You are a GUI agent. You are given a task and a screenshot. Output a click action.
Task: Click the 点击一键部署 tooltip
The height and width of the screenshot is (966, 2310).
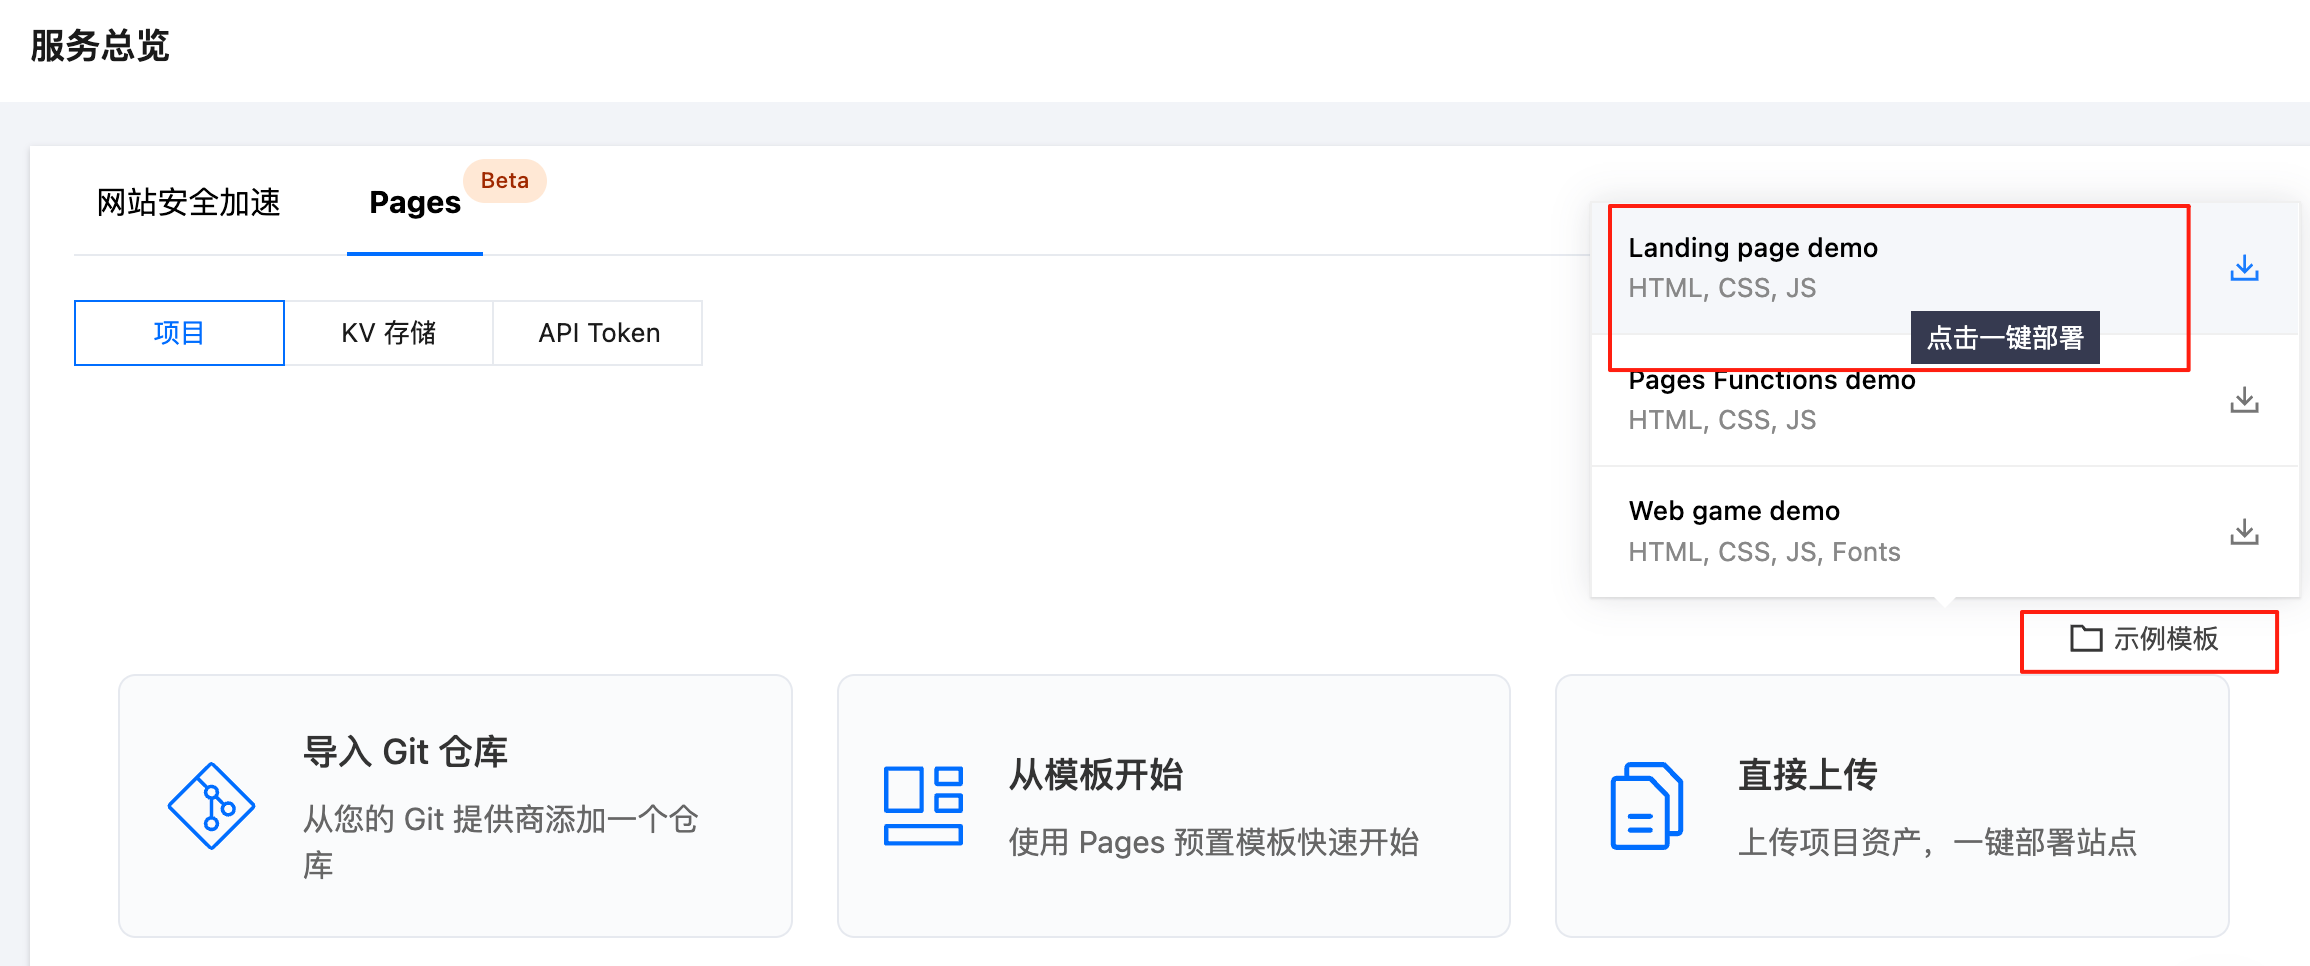[x=2004, y=338]
